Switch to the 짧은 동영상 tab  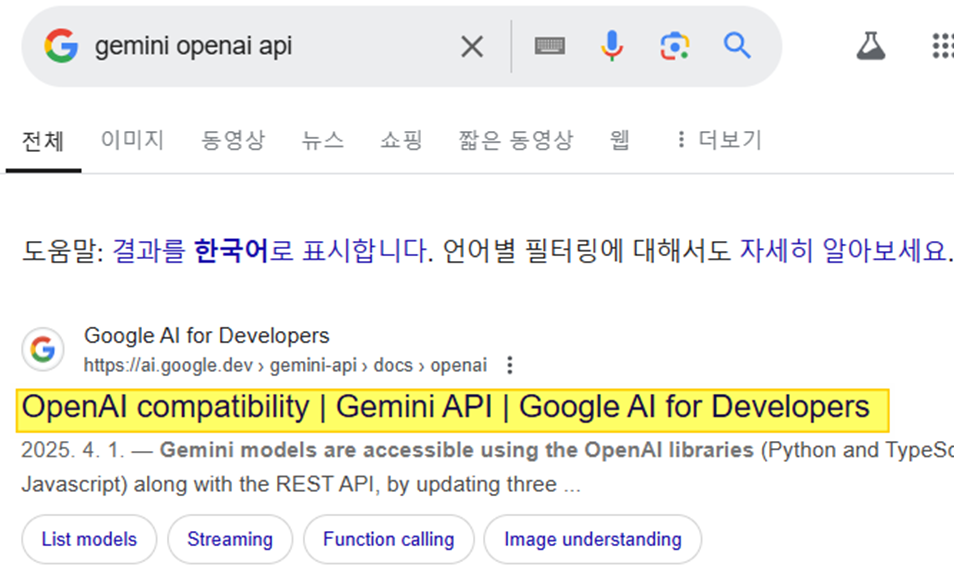tap(516, 140)
